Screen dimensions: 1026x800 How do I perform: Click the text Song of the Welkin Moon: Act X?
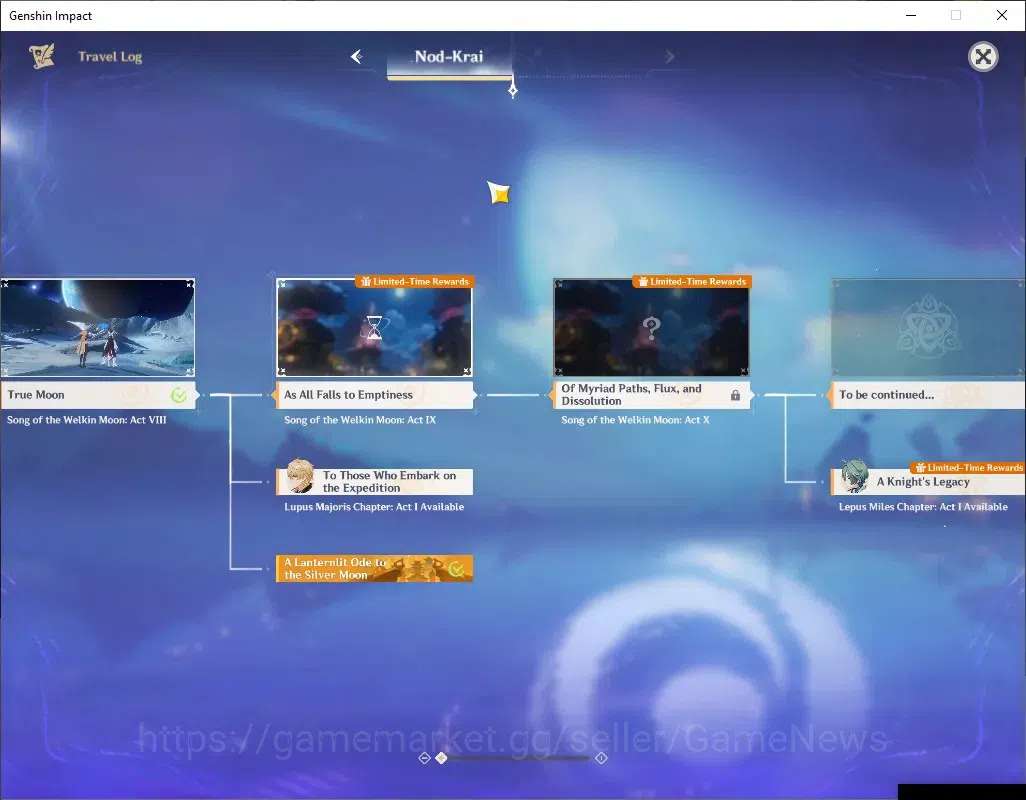pyautogui.click(x=635, y=420)
